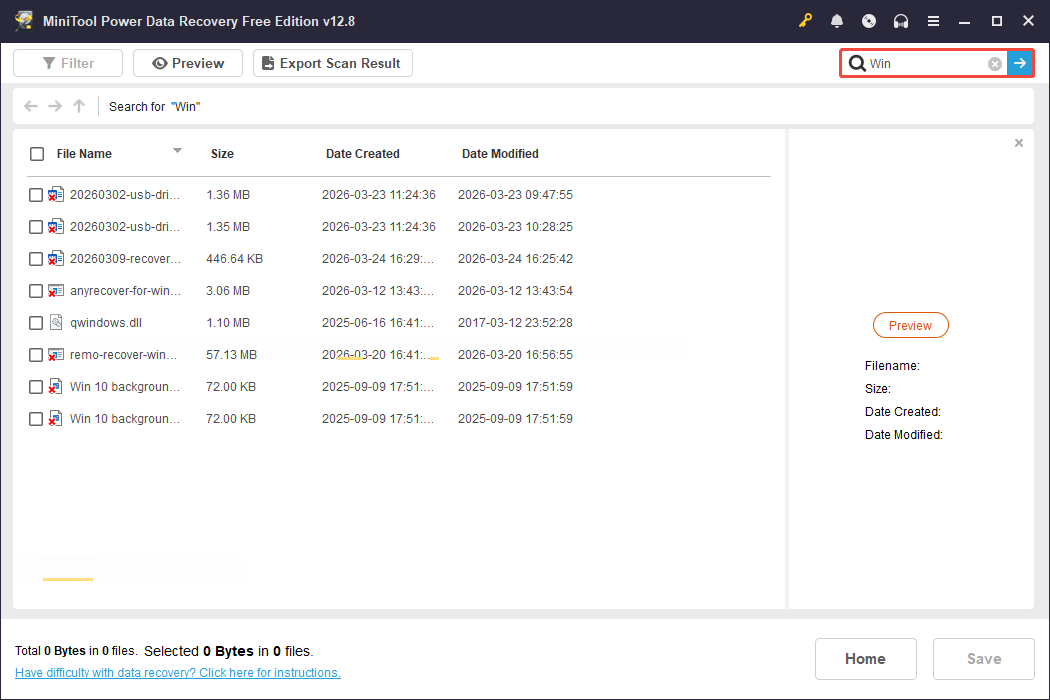1050x700 pixels.
Task: Click the bootable media disc icon
Action: point(869,20)
